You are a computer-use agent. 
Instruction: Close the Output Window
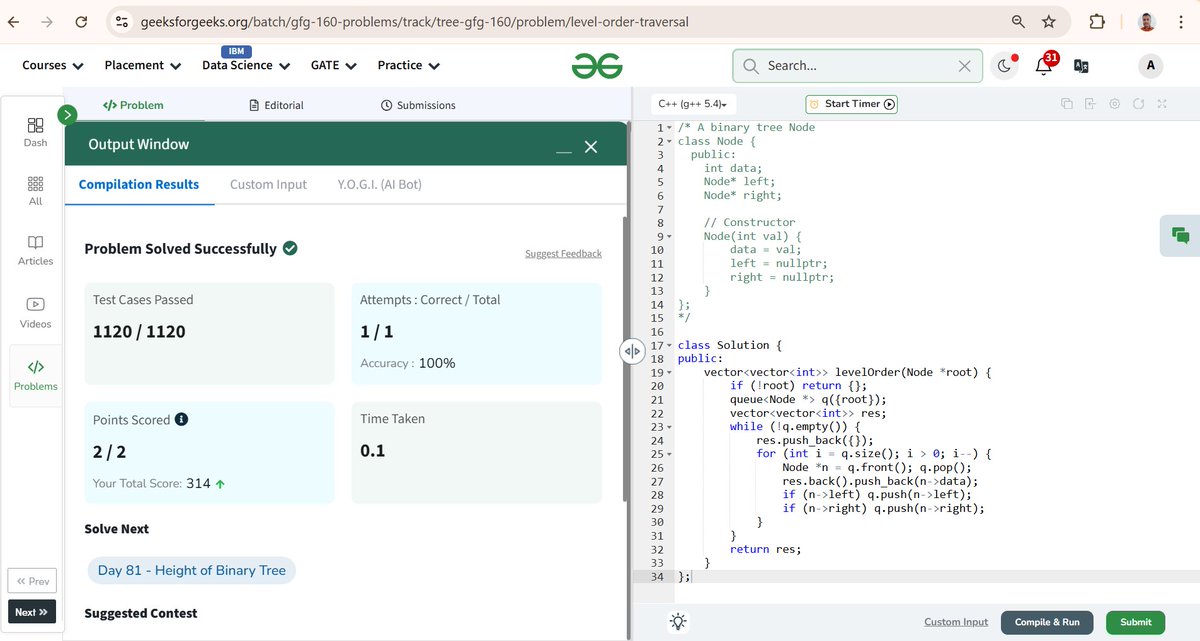click(x=591, y=147)
